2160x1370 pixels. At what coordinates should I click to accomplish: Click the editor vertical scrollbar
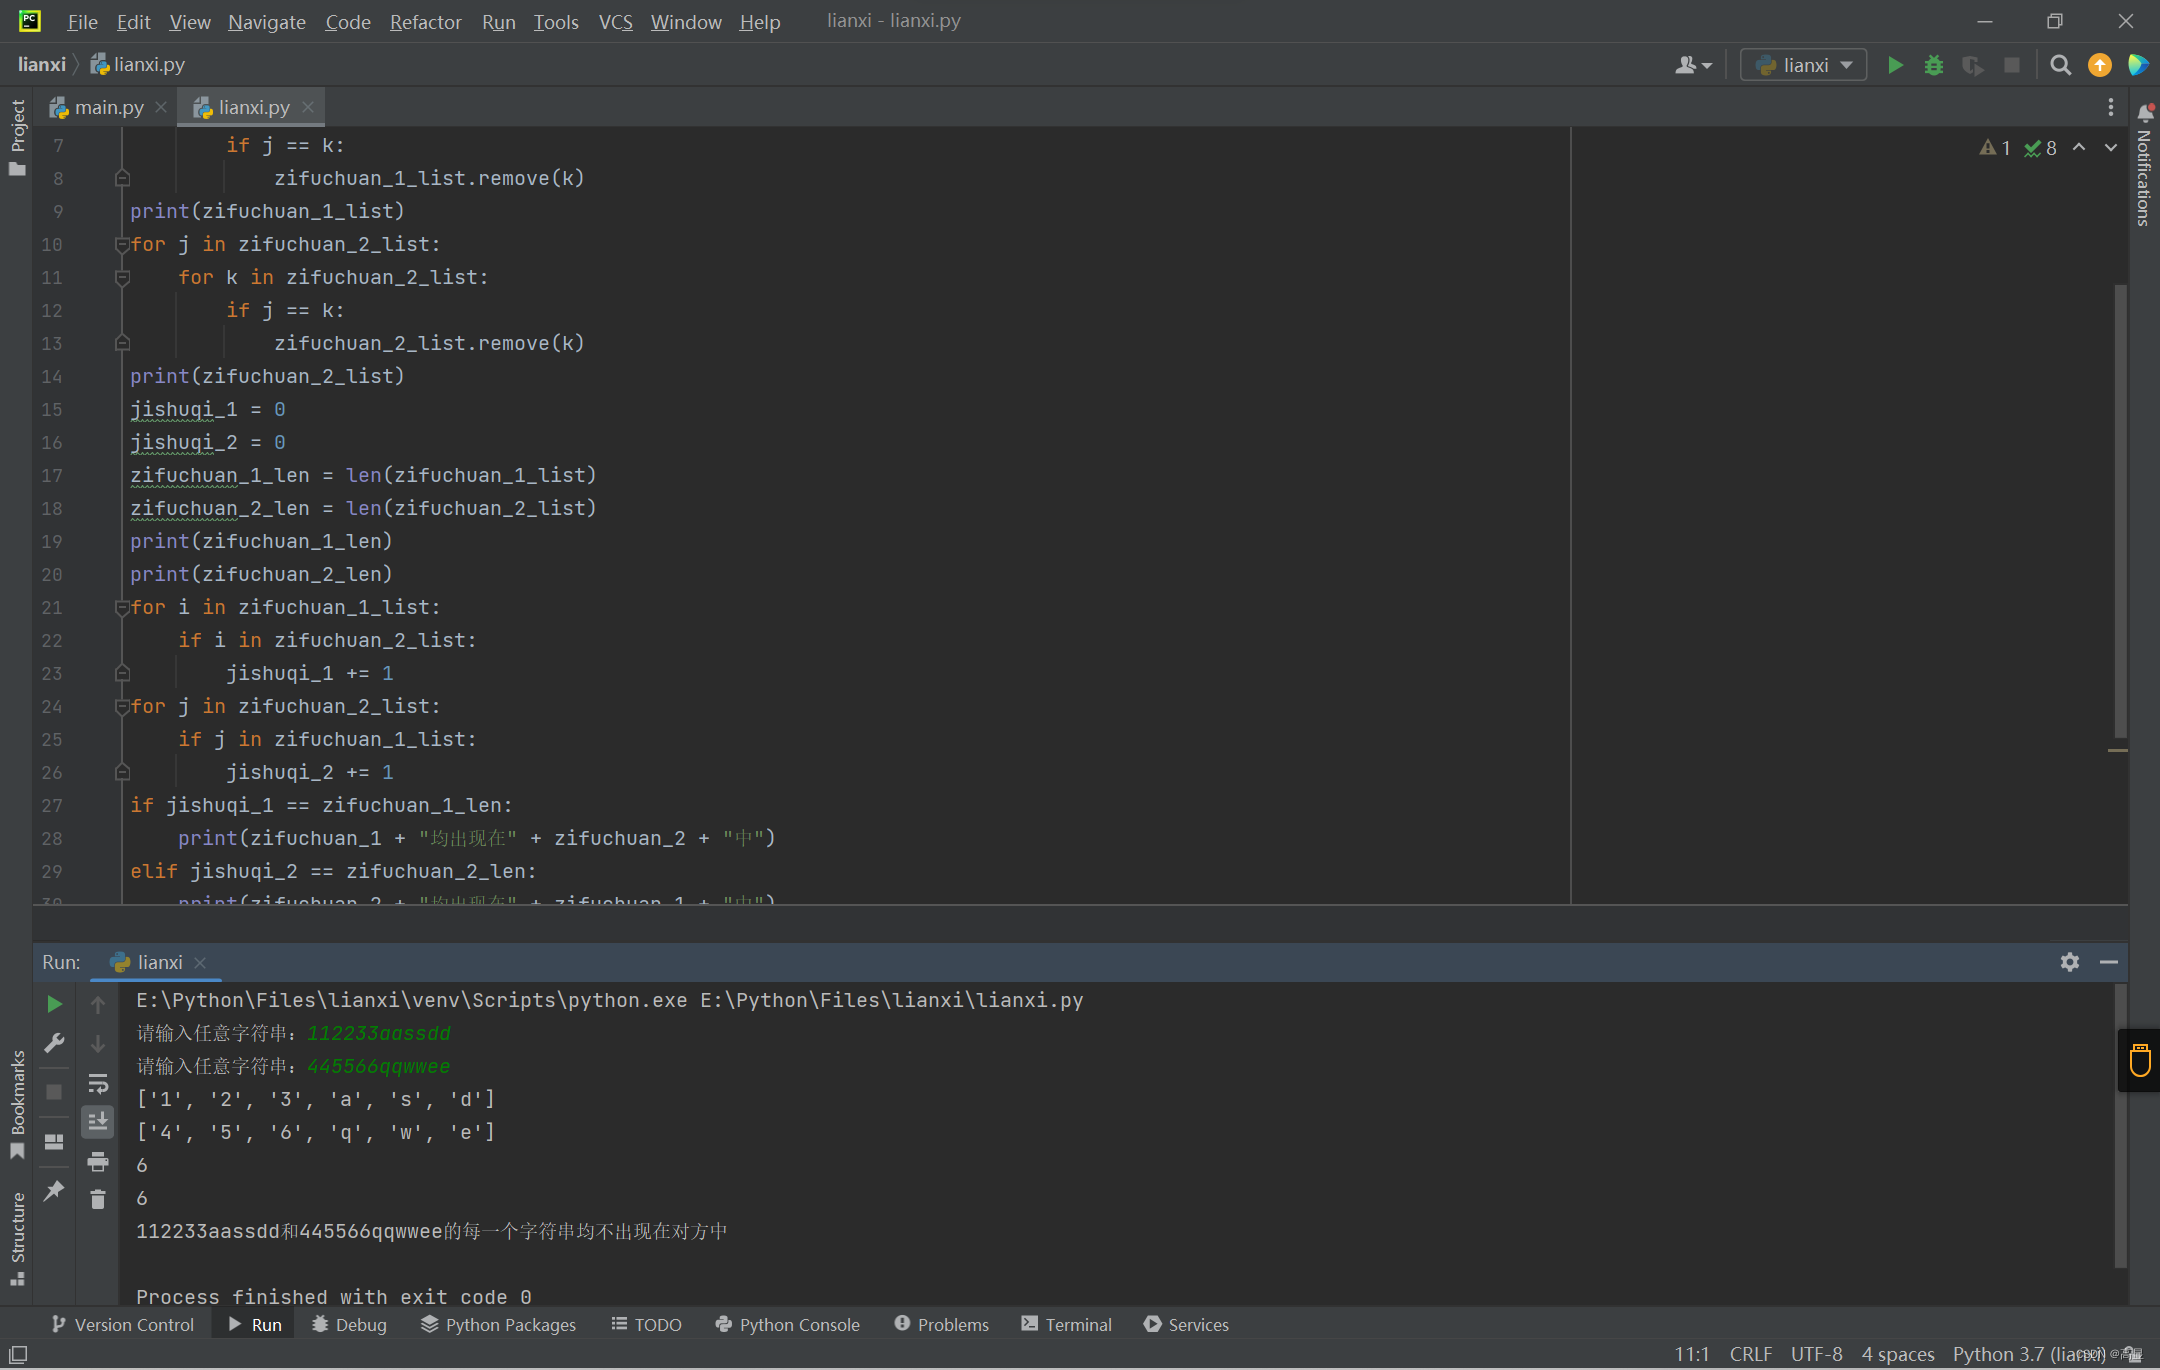(x=2119, y=510)
